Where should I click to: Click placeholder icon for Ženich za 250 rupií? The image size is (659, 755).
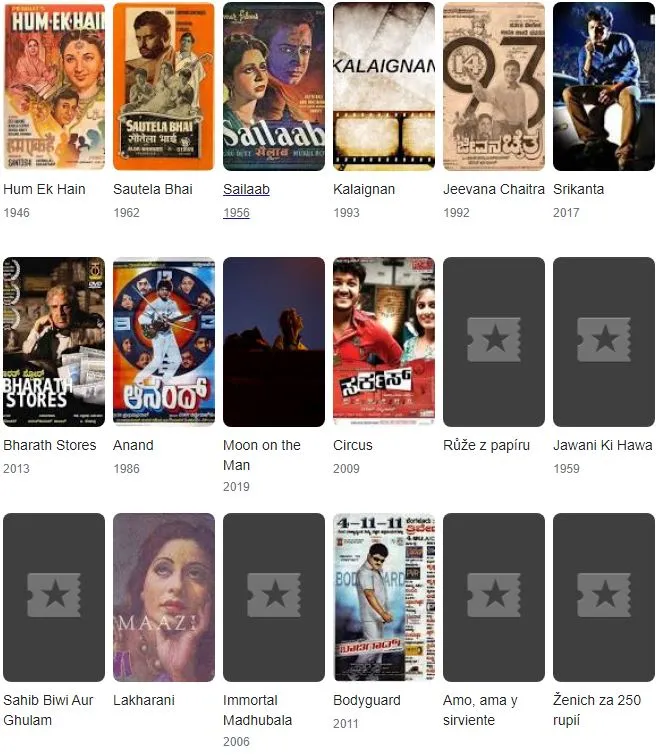(x=604, y=595)
